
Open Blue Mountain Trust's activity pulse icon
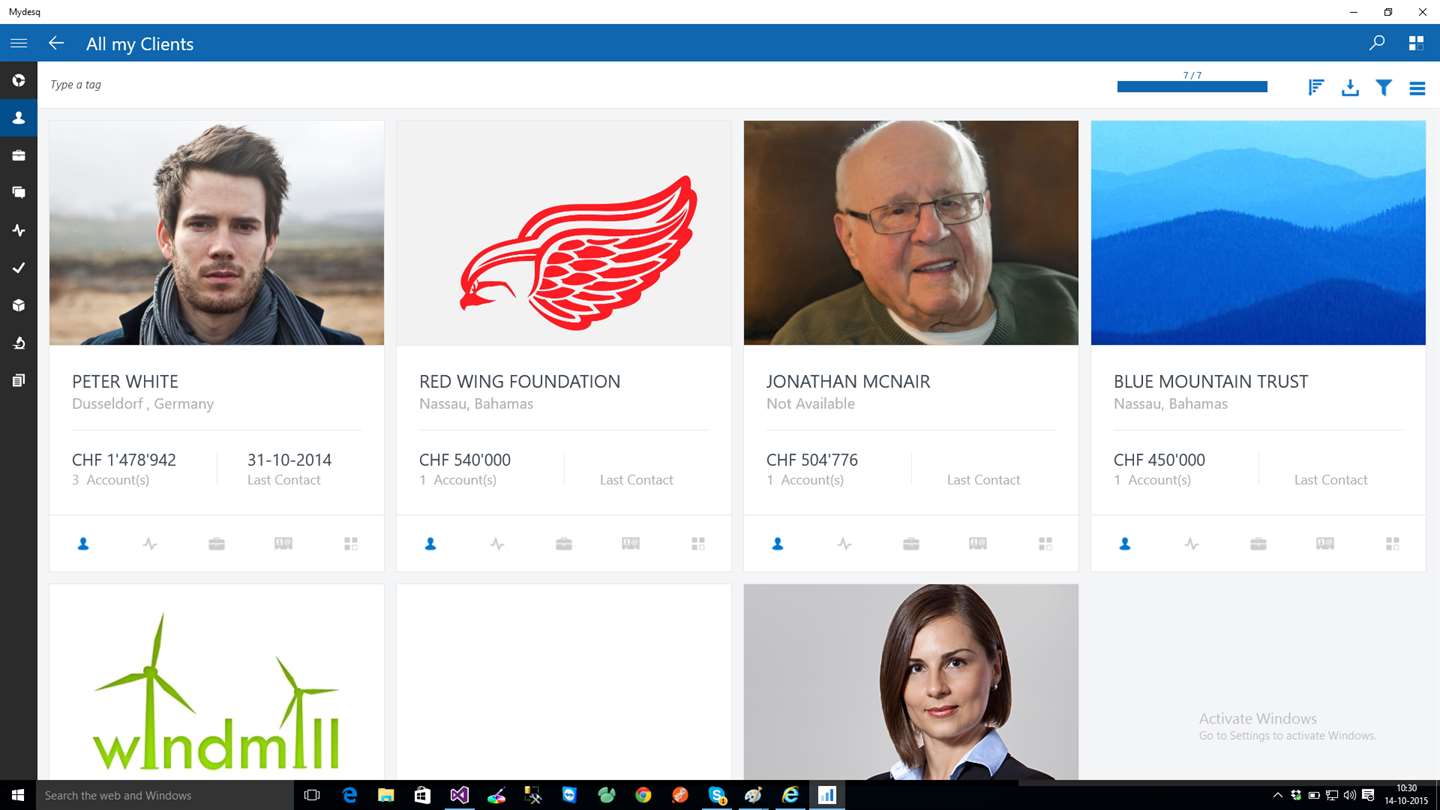click(x=1191, y=544)
